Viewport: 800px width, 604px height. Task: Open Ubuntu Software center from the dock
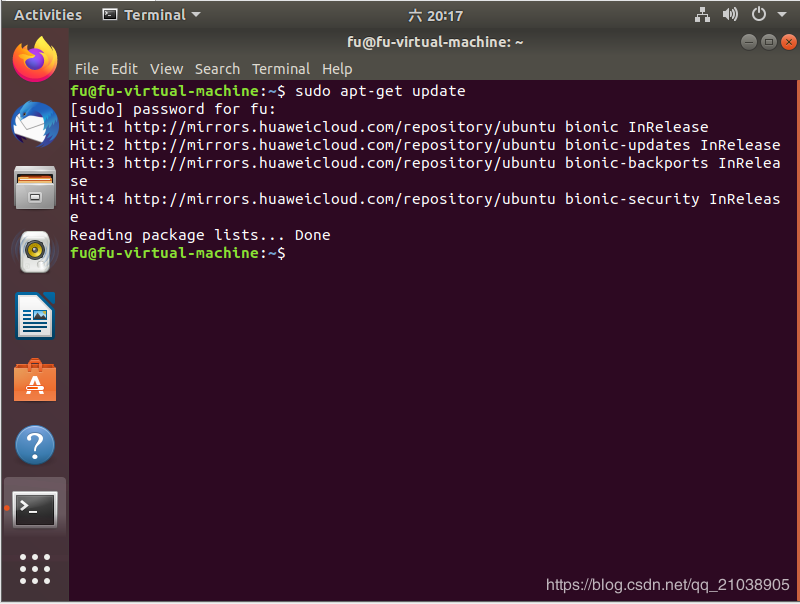[x=34, y=380]
